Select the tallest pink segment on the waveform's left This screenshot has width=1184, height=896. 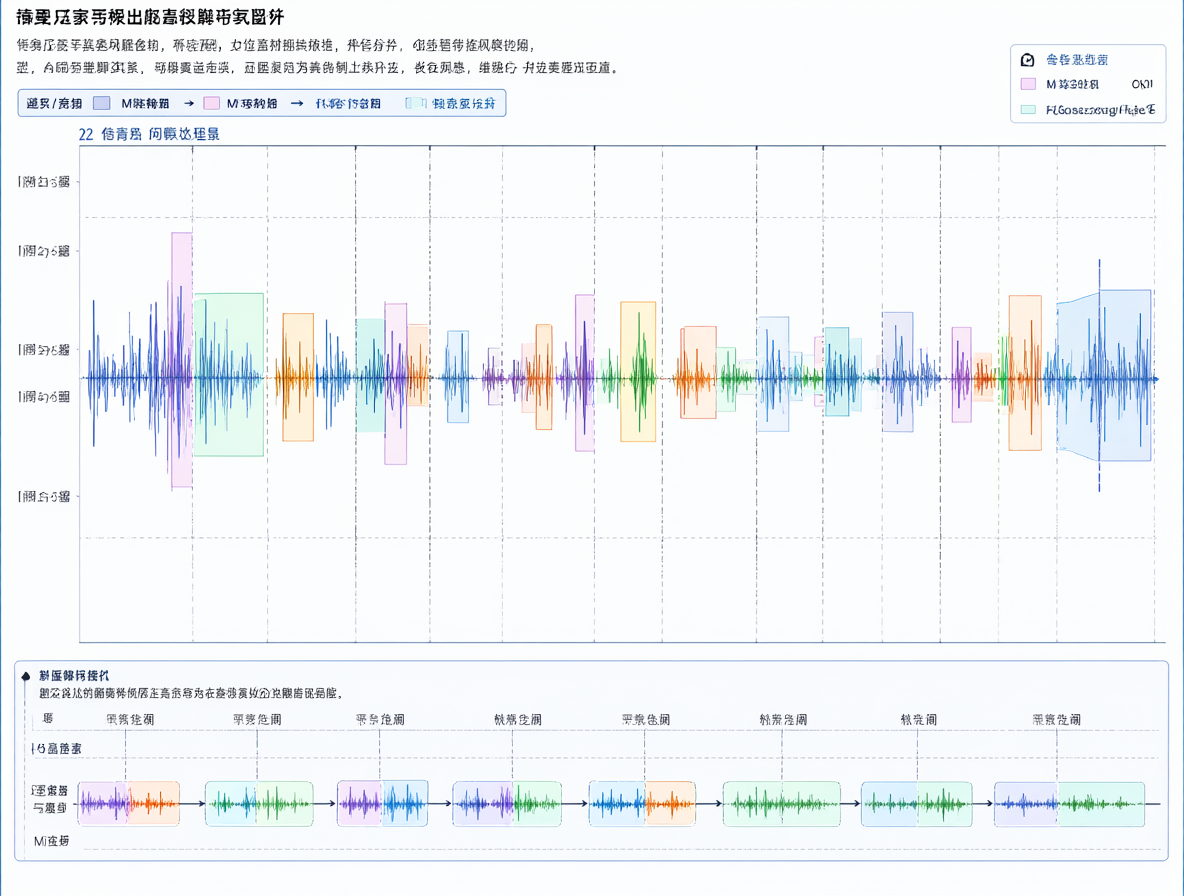181,360
